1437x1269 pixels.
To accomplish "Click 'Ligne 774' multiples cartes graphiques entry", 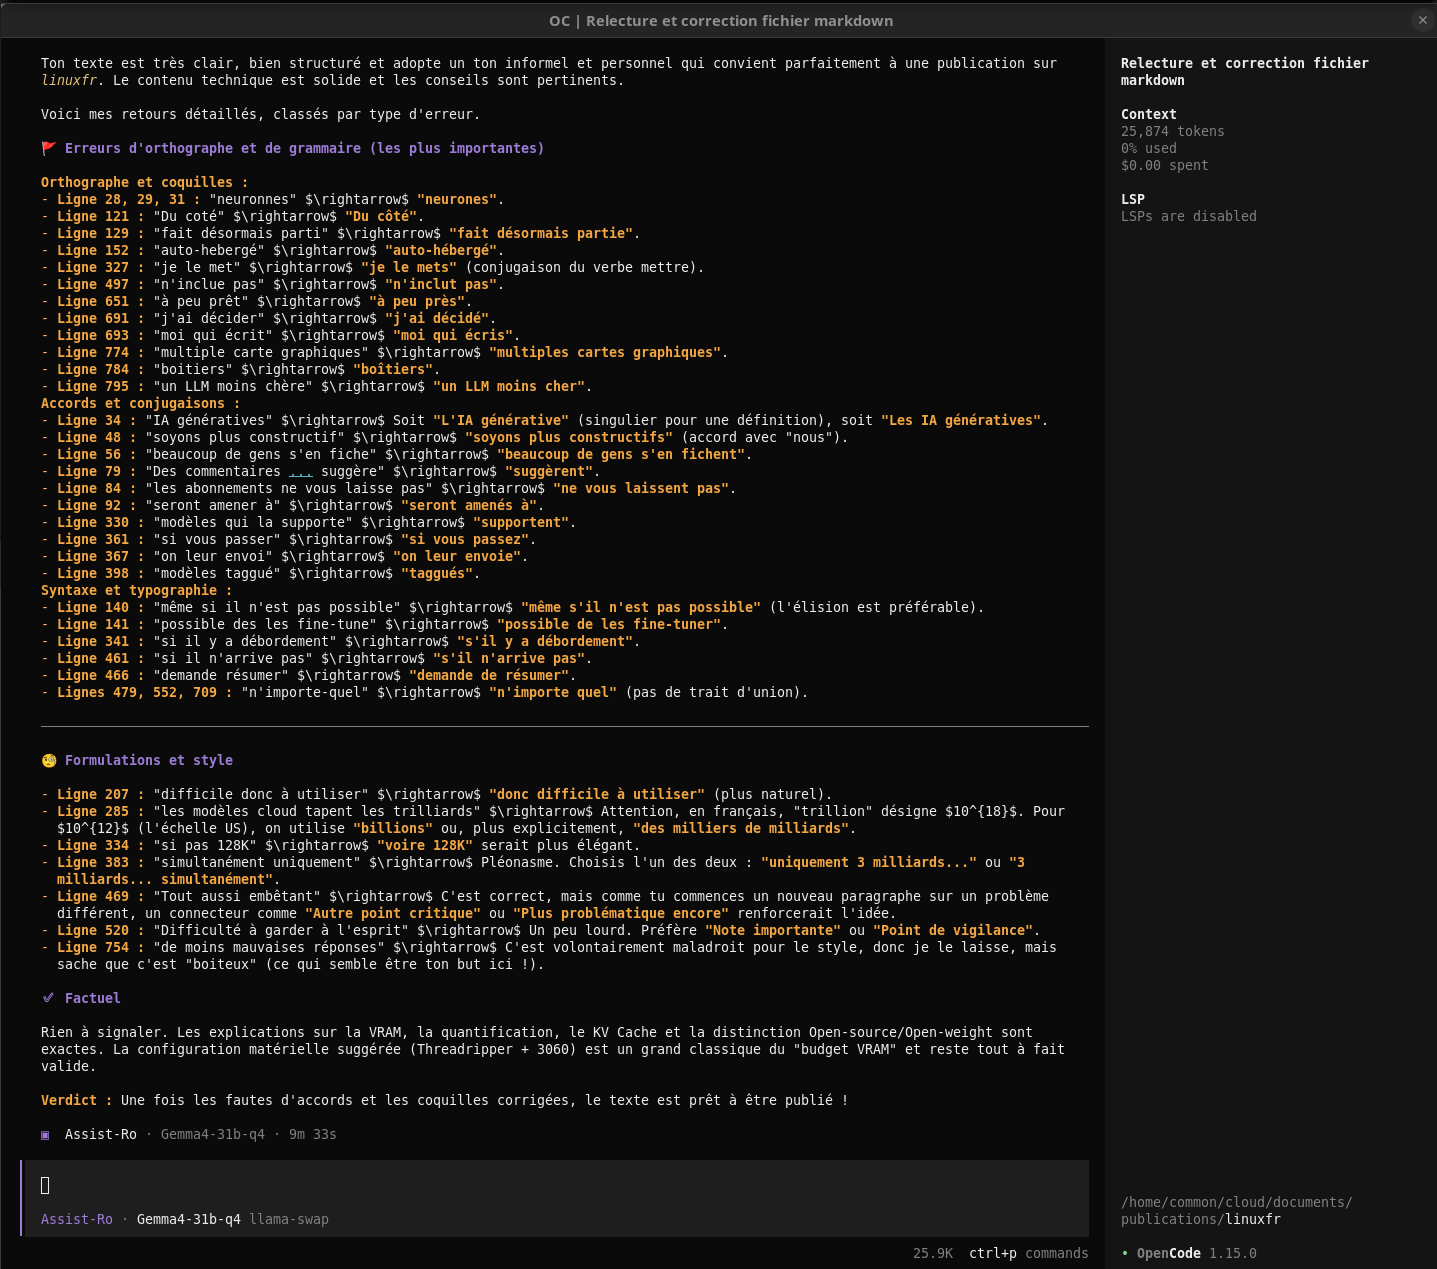I will (385, 352).
